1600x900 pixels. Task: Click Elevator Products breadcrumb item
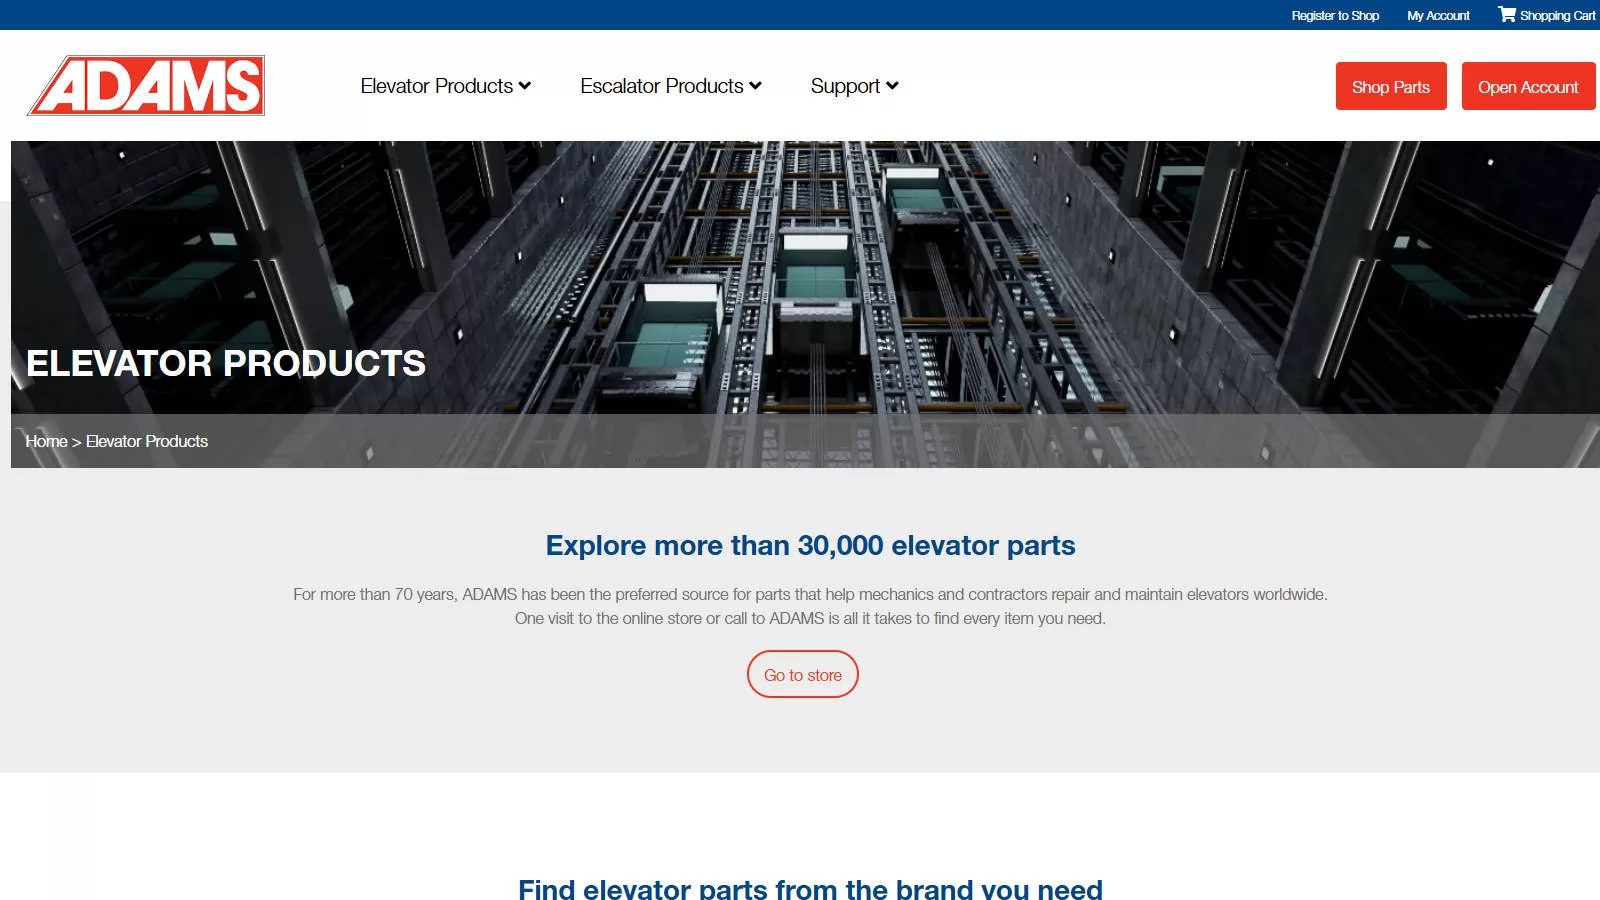point(147,441)
